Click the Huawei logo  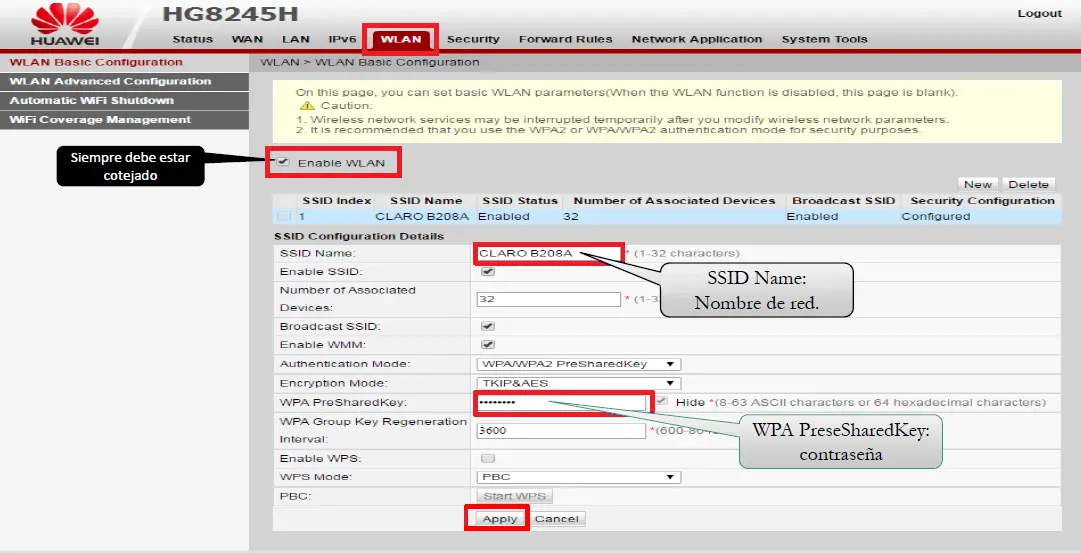tap(65, 23)
